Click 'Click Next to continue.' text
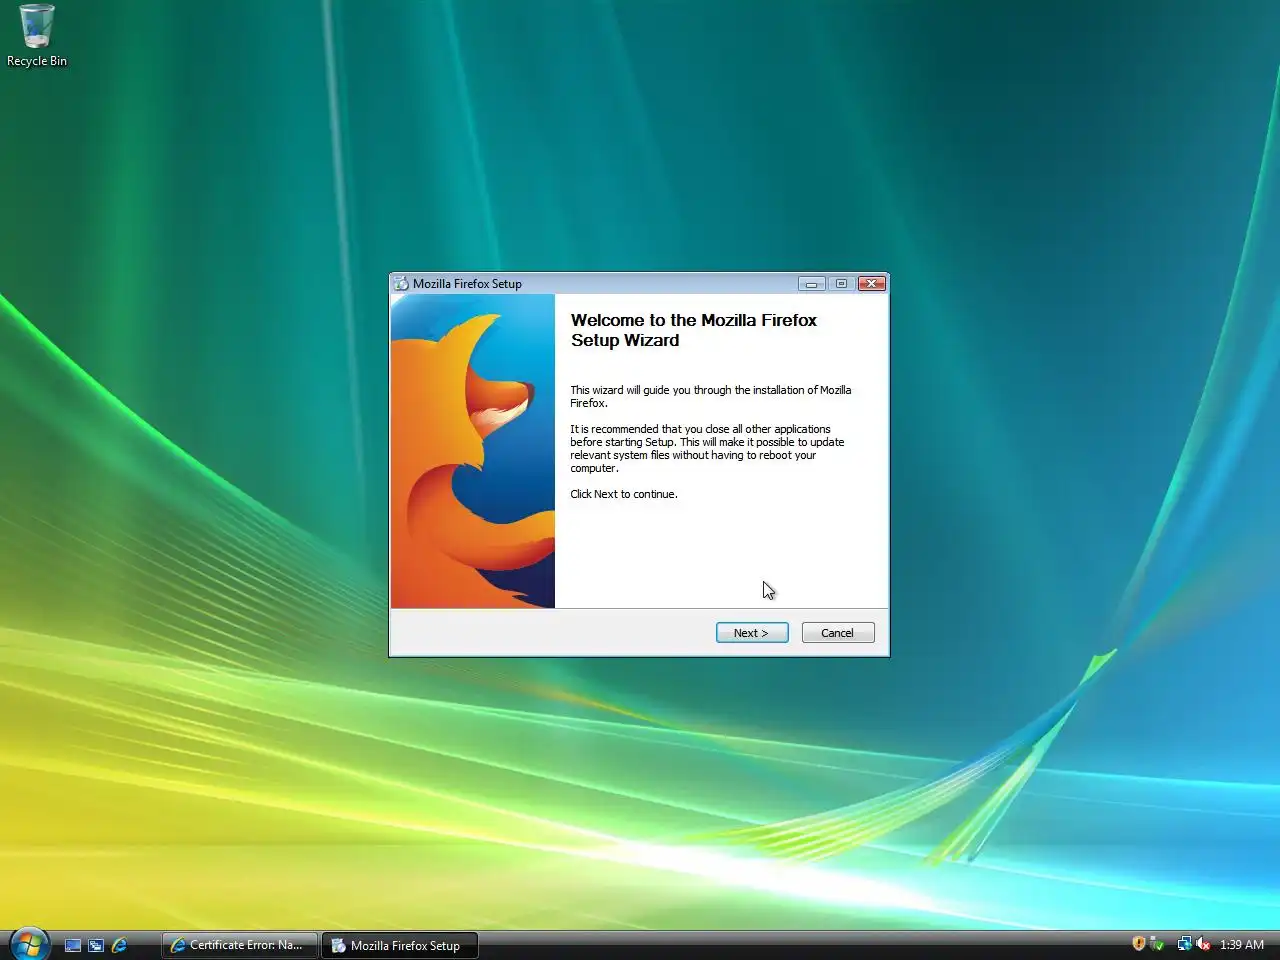This screenshot has width=1280, height=960. pyautogui.click(x=624, y=494)
